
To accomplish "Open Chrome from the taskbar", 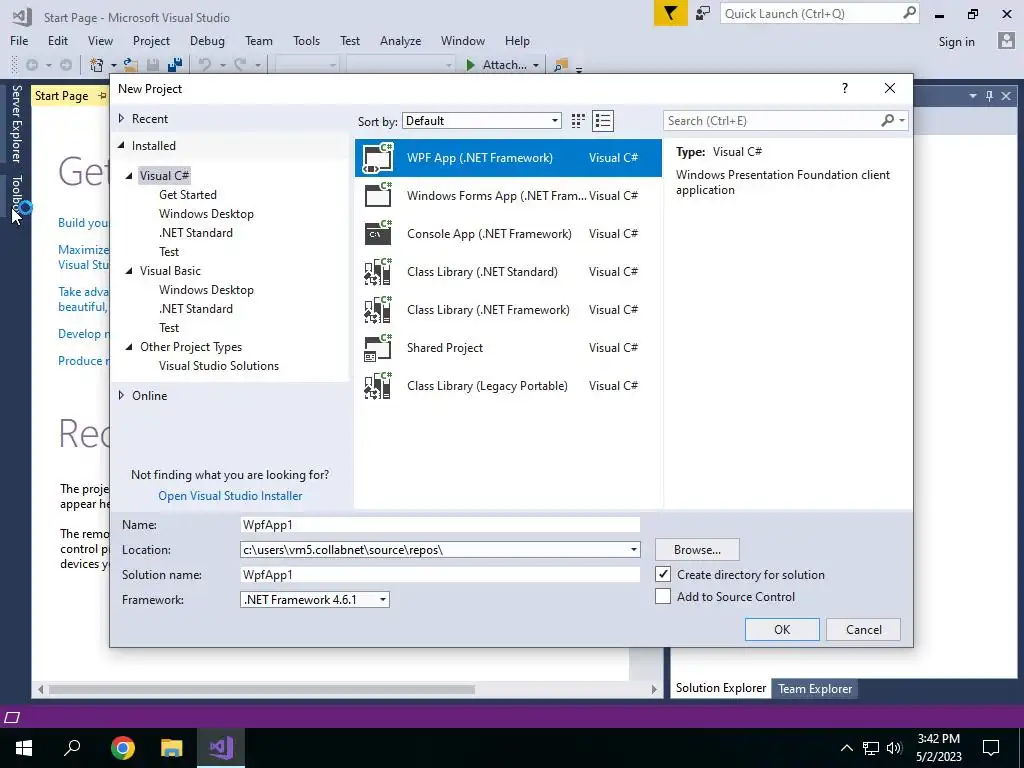I will 123,748.
